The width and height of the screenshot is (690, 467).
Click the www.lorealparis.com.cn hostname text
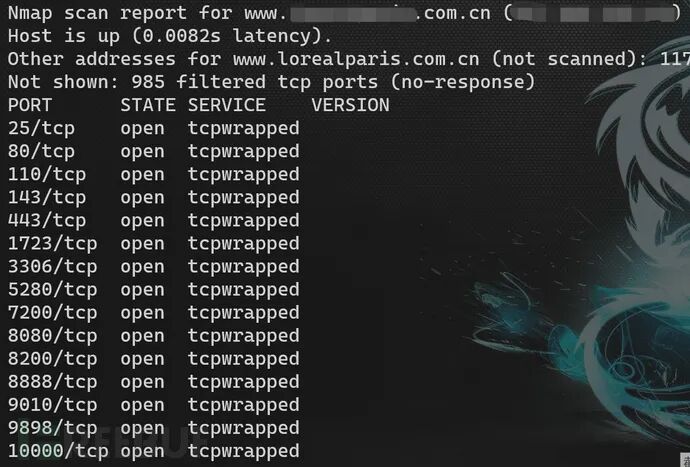coord(356,59)
